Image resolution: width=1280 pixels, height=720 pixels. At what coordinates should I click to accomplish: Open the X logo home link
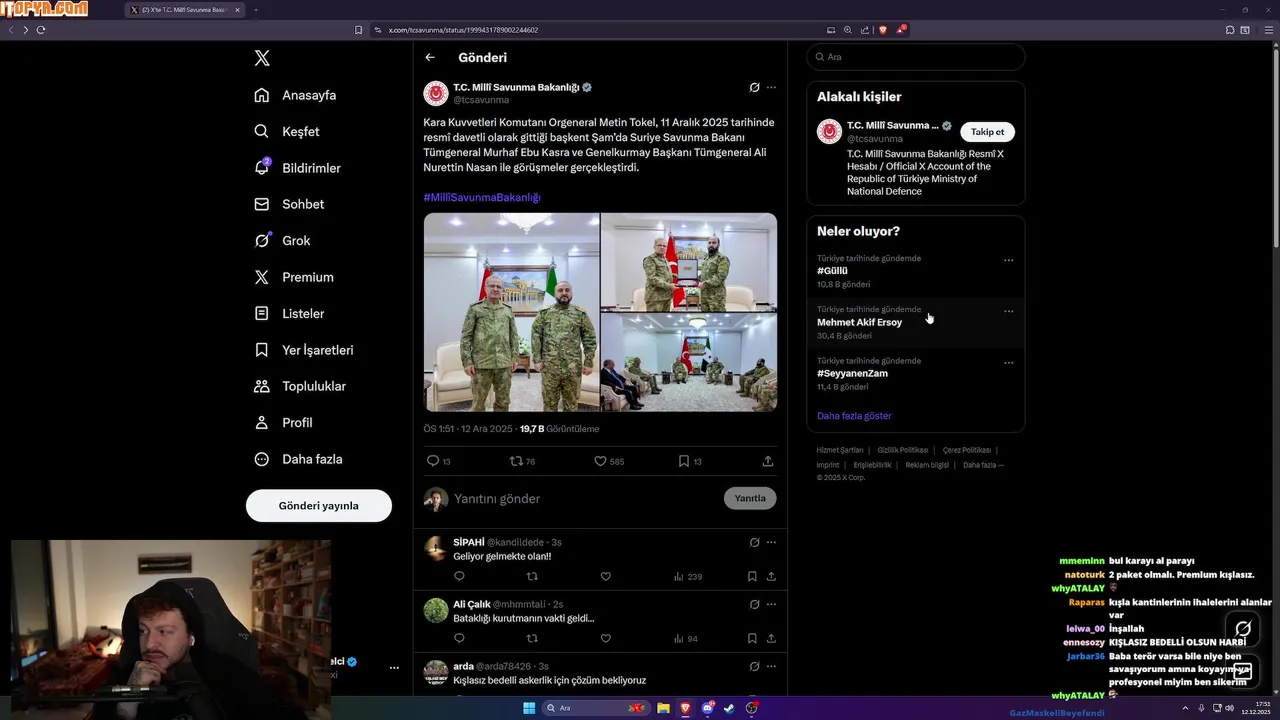(x=262, y=58)
